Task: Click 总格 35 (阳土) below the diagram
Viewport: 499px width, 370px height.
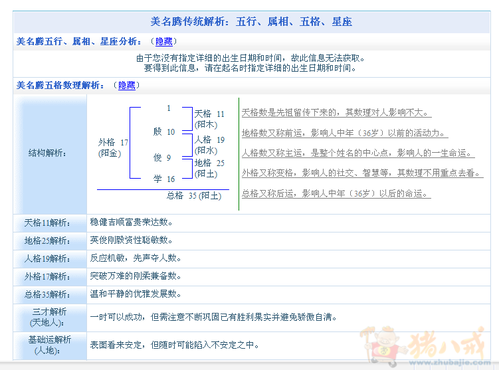Action: (x=194, y=196)
